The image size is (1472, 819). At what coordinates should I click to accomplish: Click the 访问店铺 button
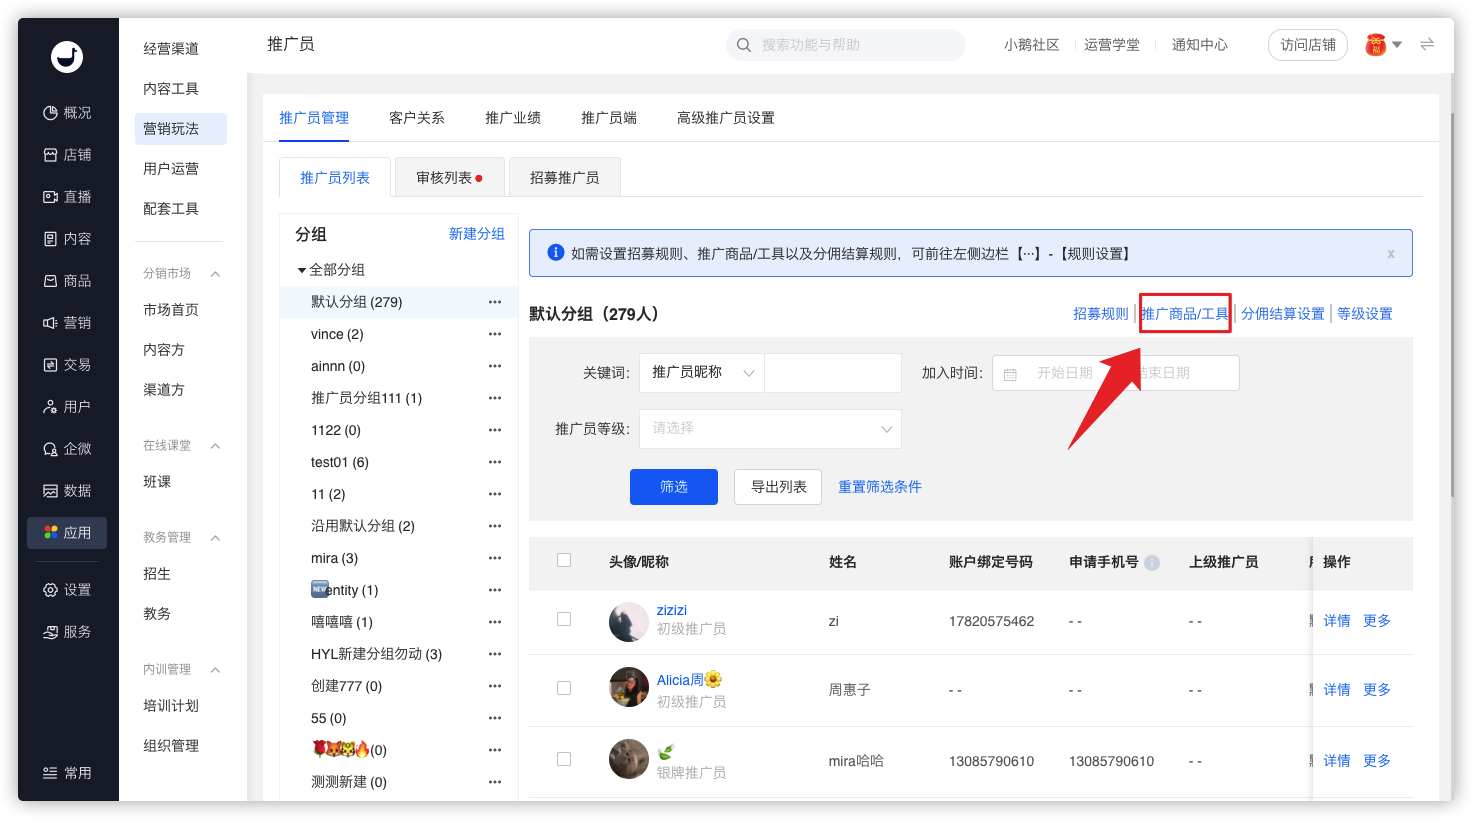(1308, 45)
